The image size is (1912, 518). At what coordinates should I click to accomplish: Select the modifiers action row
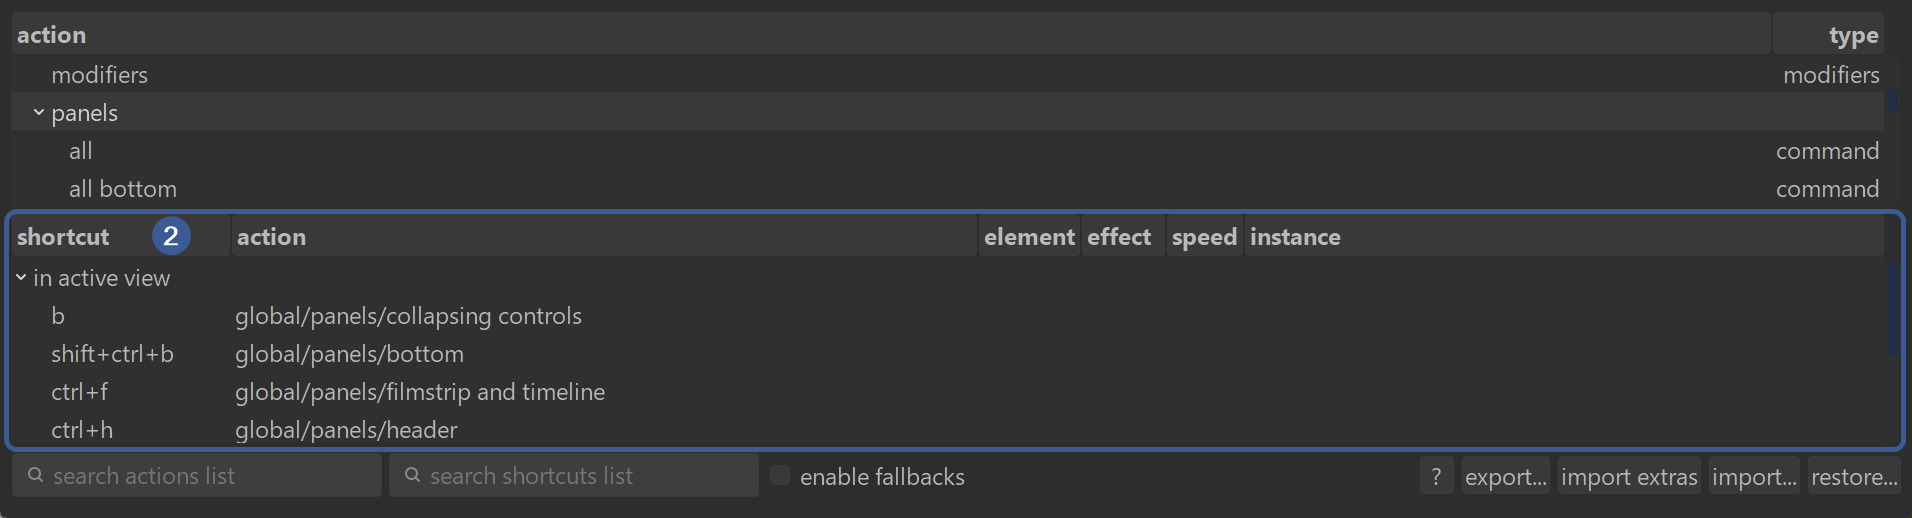pos(100,75)
